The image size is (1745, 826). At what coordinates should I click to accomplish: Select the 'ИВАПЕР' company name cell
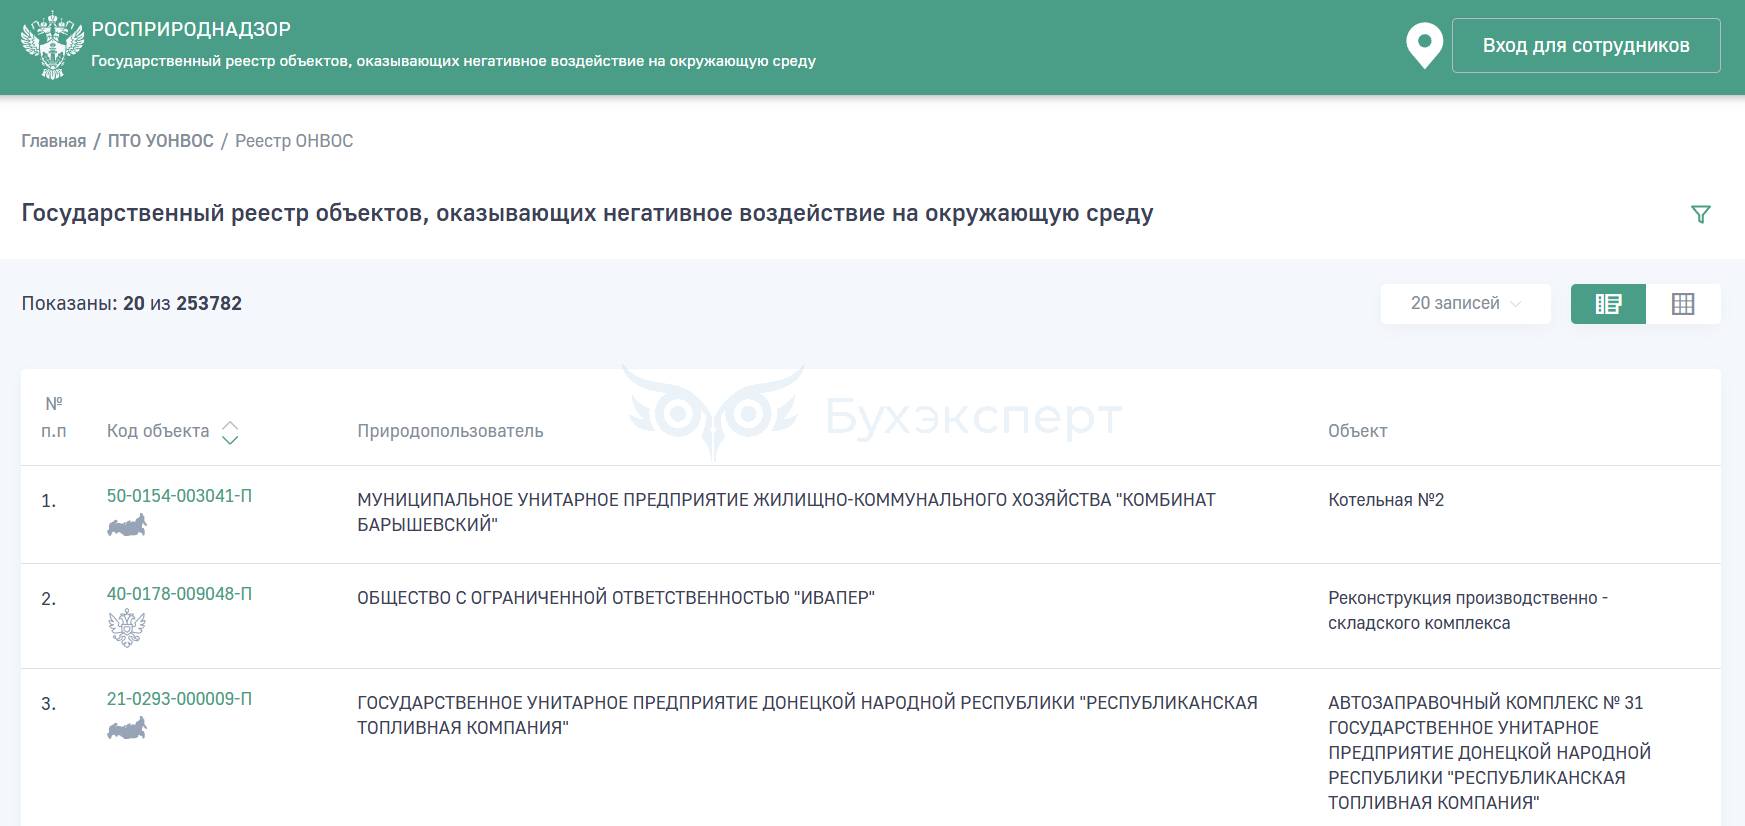point(616,598)
